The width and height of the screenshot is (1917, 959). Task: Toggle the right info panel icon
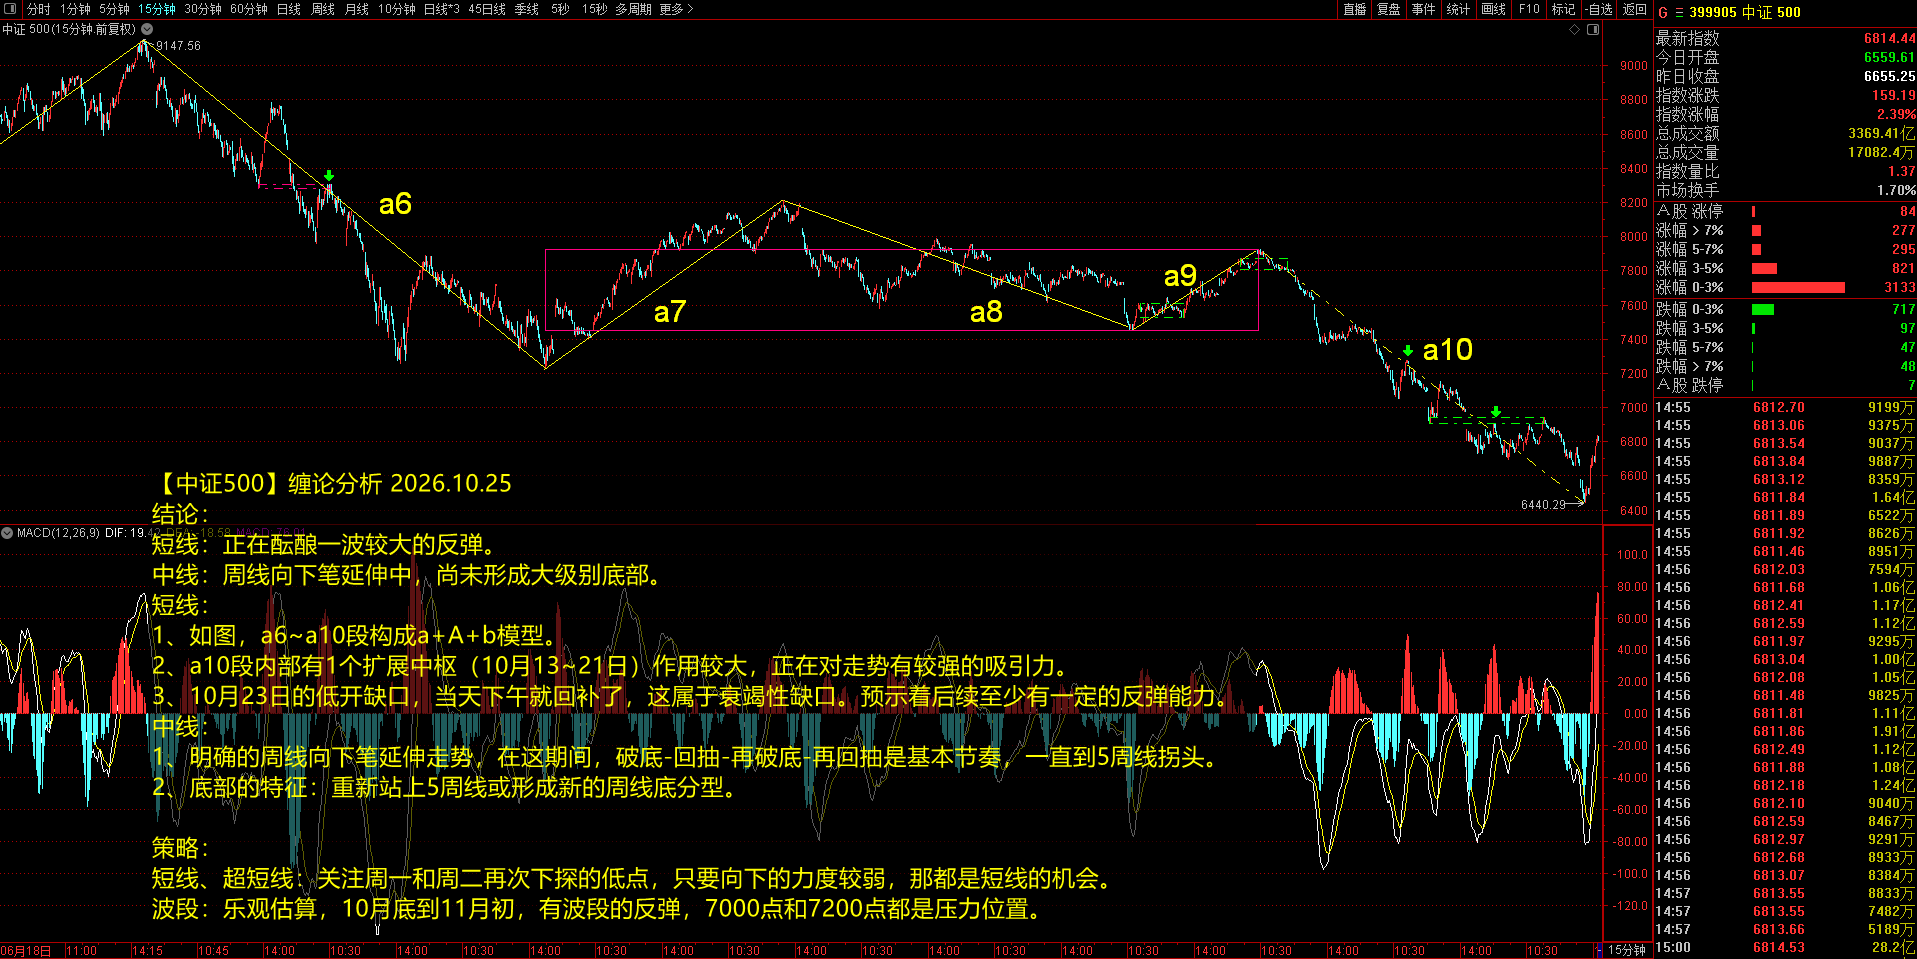pos(1593,29)
